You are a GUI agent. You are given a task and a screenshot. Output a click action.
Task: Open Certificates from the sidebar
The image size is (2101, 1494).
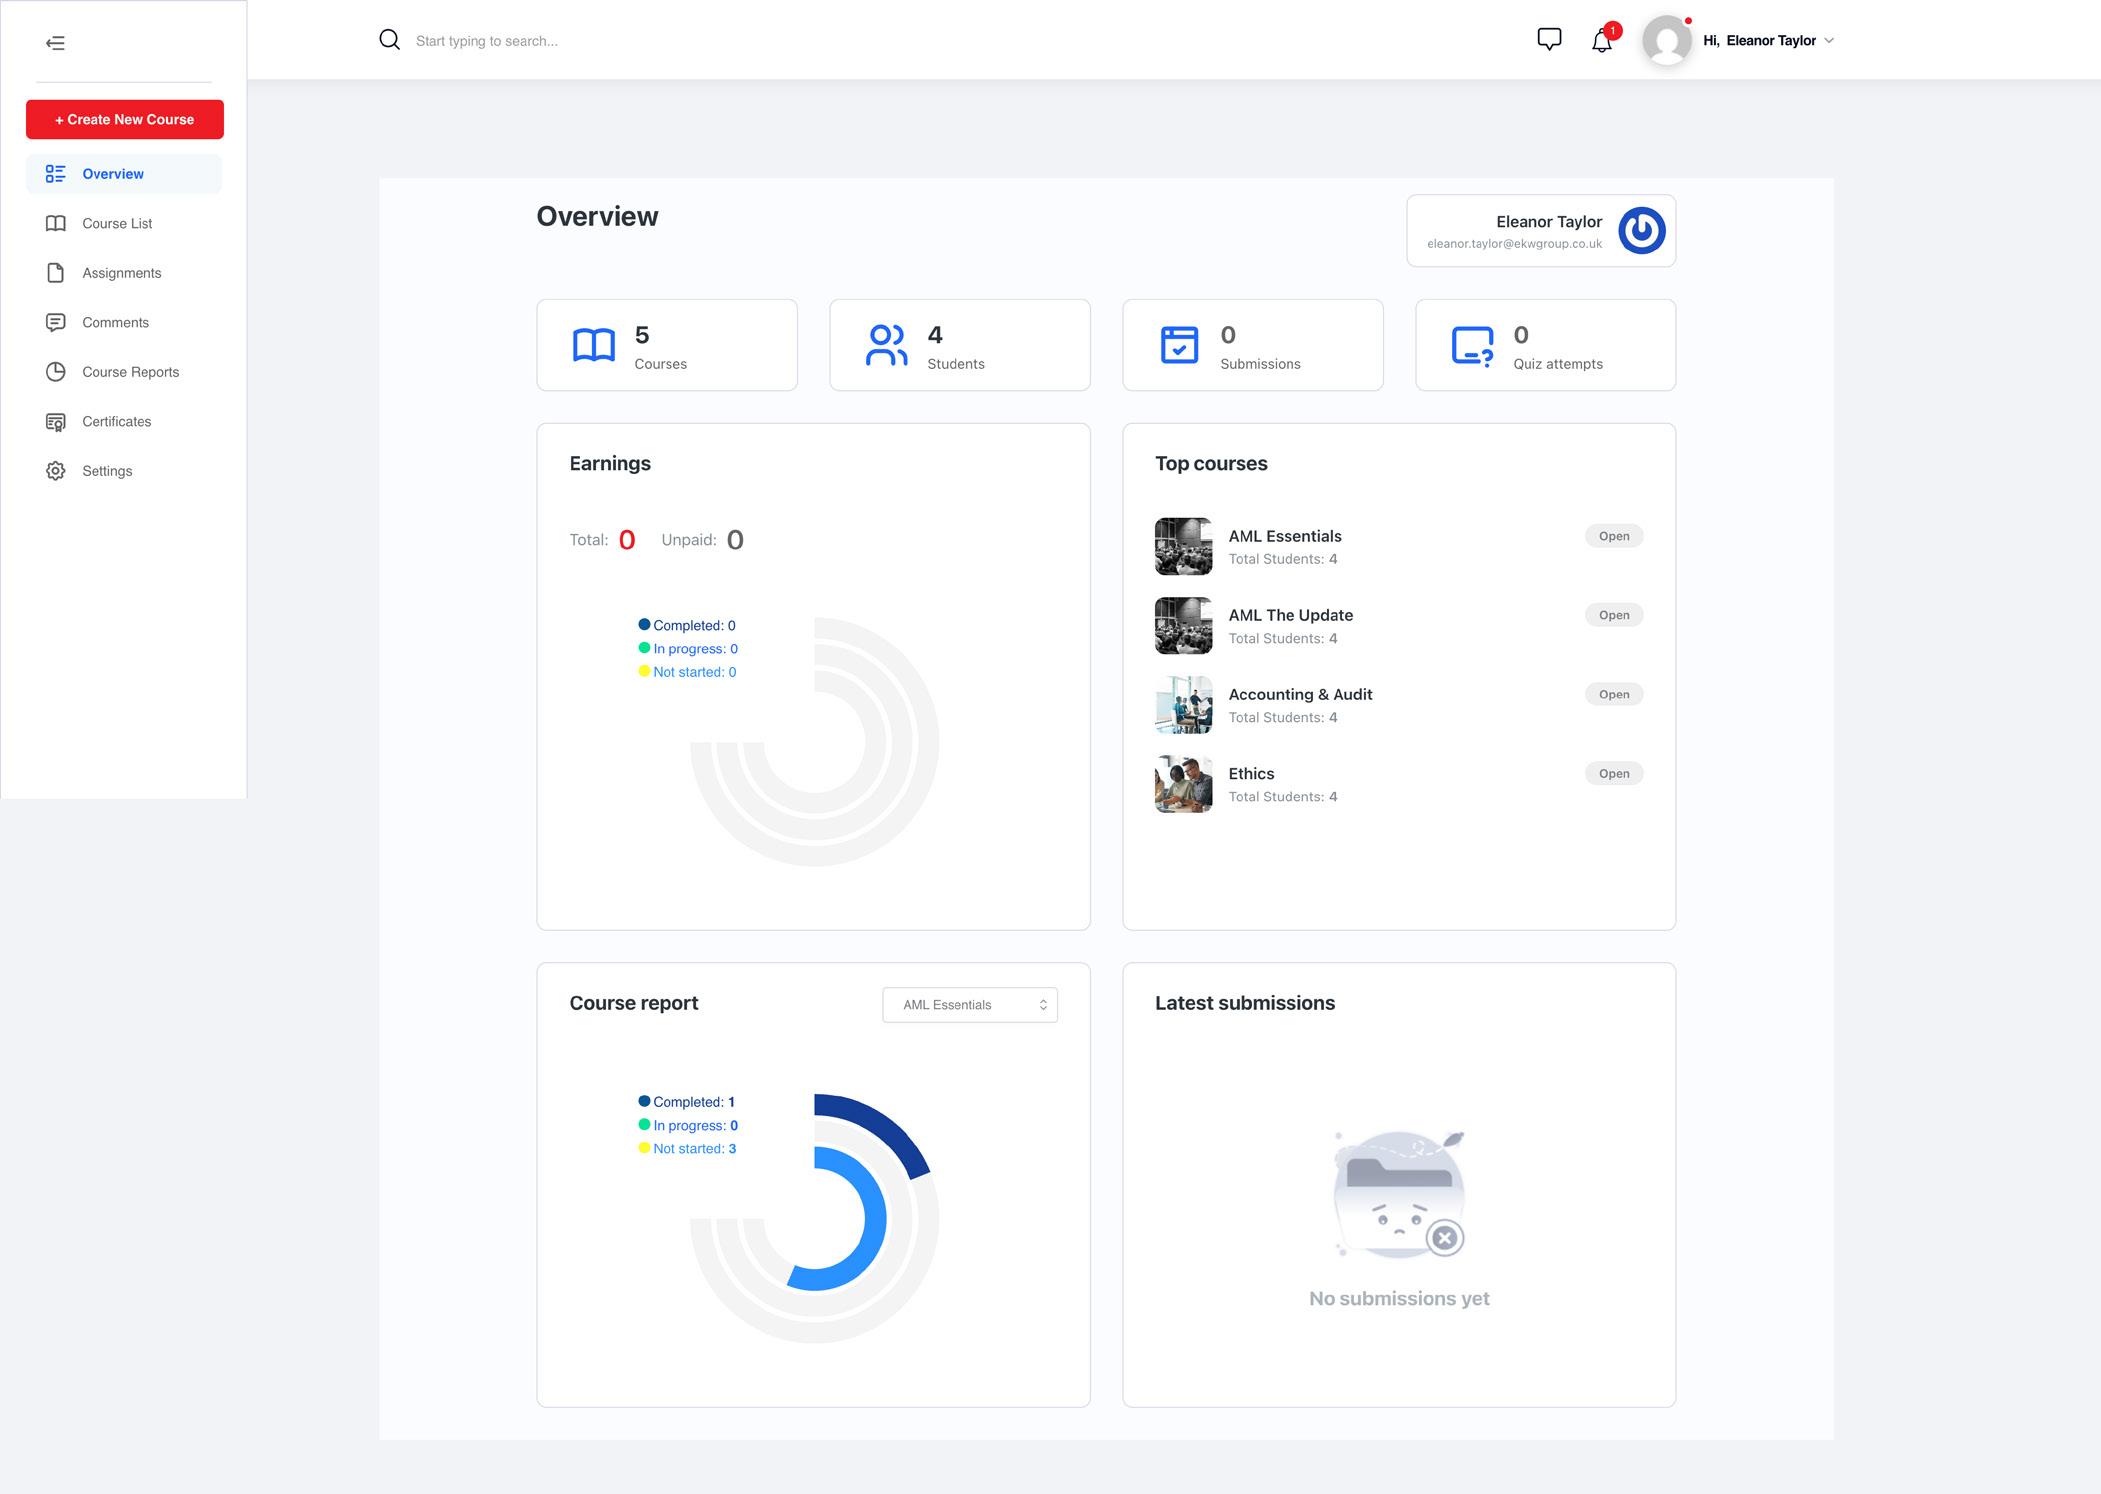pyautogui.click(x=116, y=422)
